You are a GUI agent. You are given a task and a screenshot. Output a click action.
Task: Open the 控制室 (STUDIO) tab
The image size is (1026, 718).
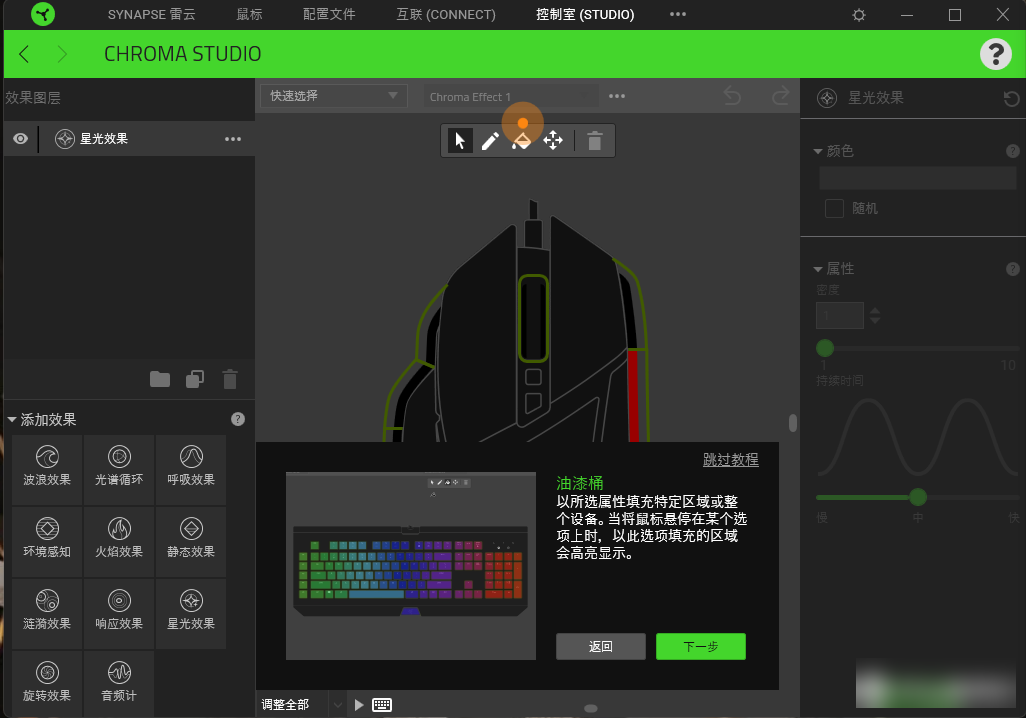pos(586,14)
